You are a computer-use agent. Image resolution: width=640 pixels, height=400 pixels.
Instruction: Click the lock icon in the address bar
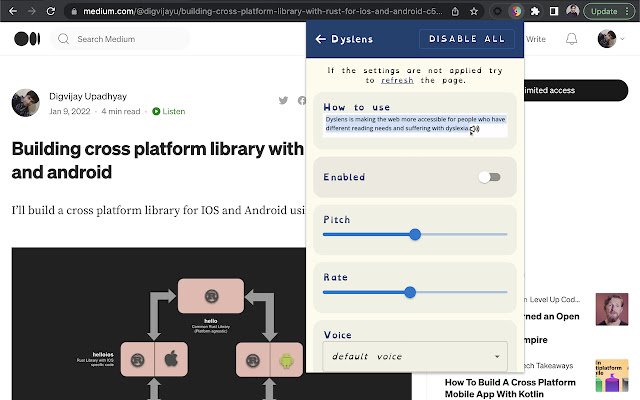[74, 11]
